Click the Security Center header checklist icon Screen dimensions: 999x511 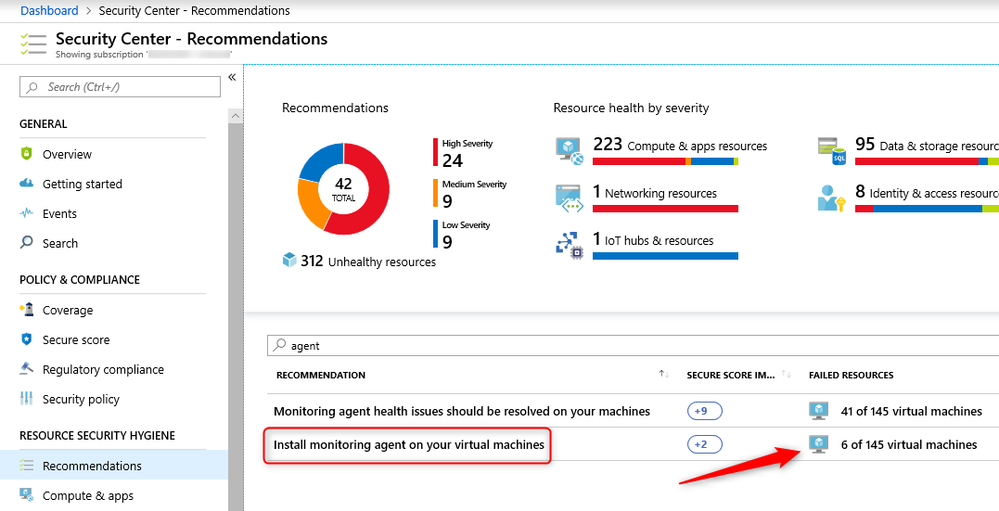[33, 43]
